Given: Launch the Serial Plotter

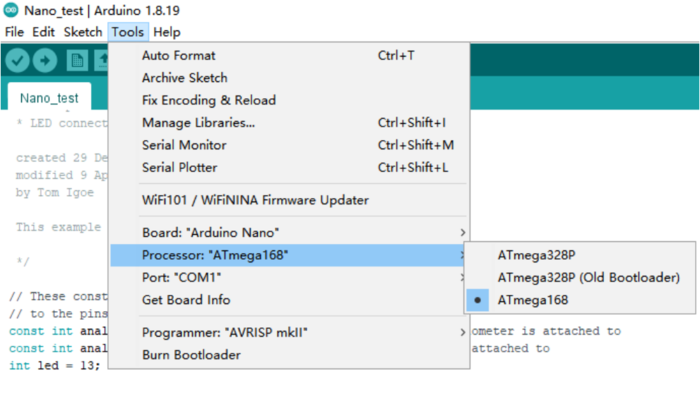Looking at the screenshot, I should click(x=289, y=167).
